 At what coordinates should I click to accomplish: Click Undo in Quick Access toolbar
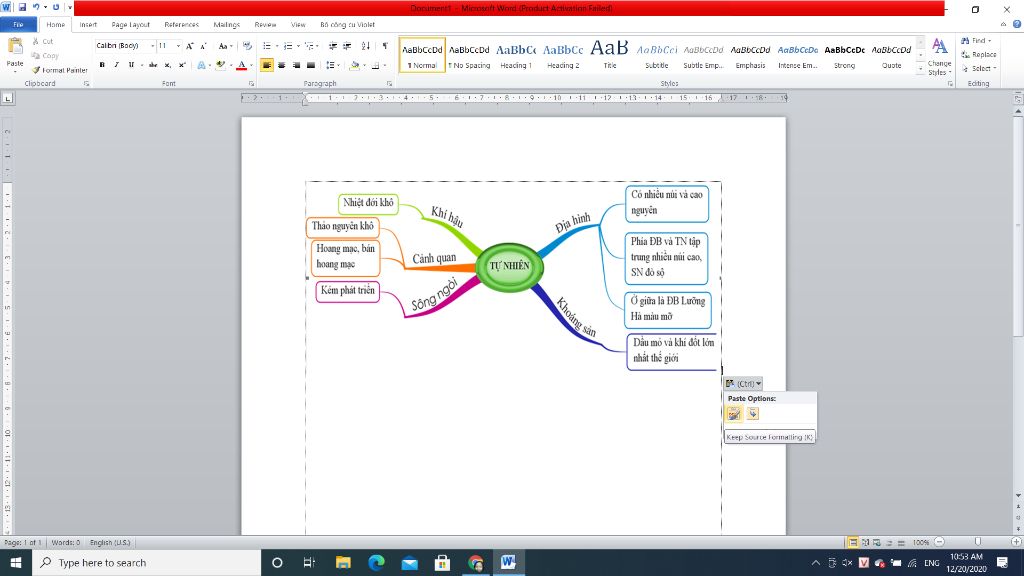36,7
